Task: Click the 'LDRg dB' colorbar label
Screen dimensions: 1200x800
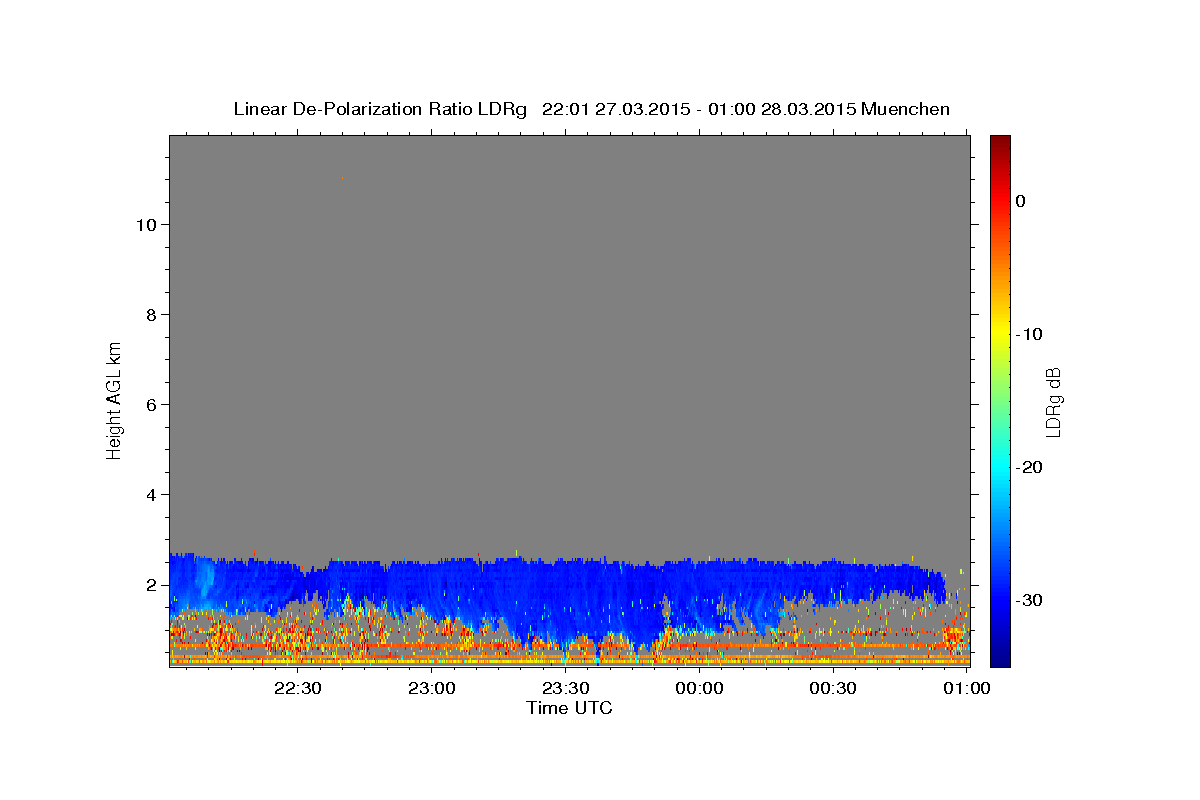Action: (x=1052, y=401)
